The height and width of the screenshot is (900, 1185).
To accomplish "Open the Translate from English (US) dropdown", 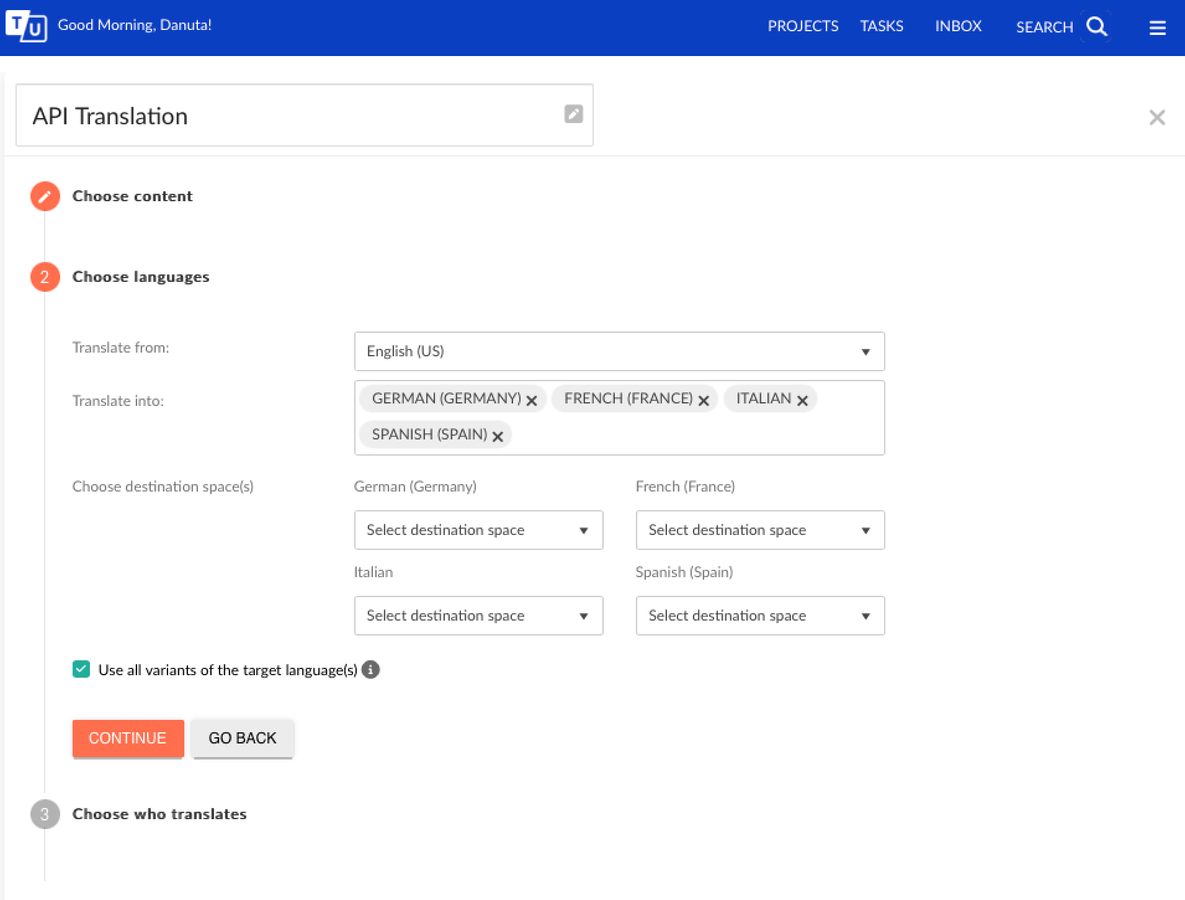I will 619,351.
